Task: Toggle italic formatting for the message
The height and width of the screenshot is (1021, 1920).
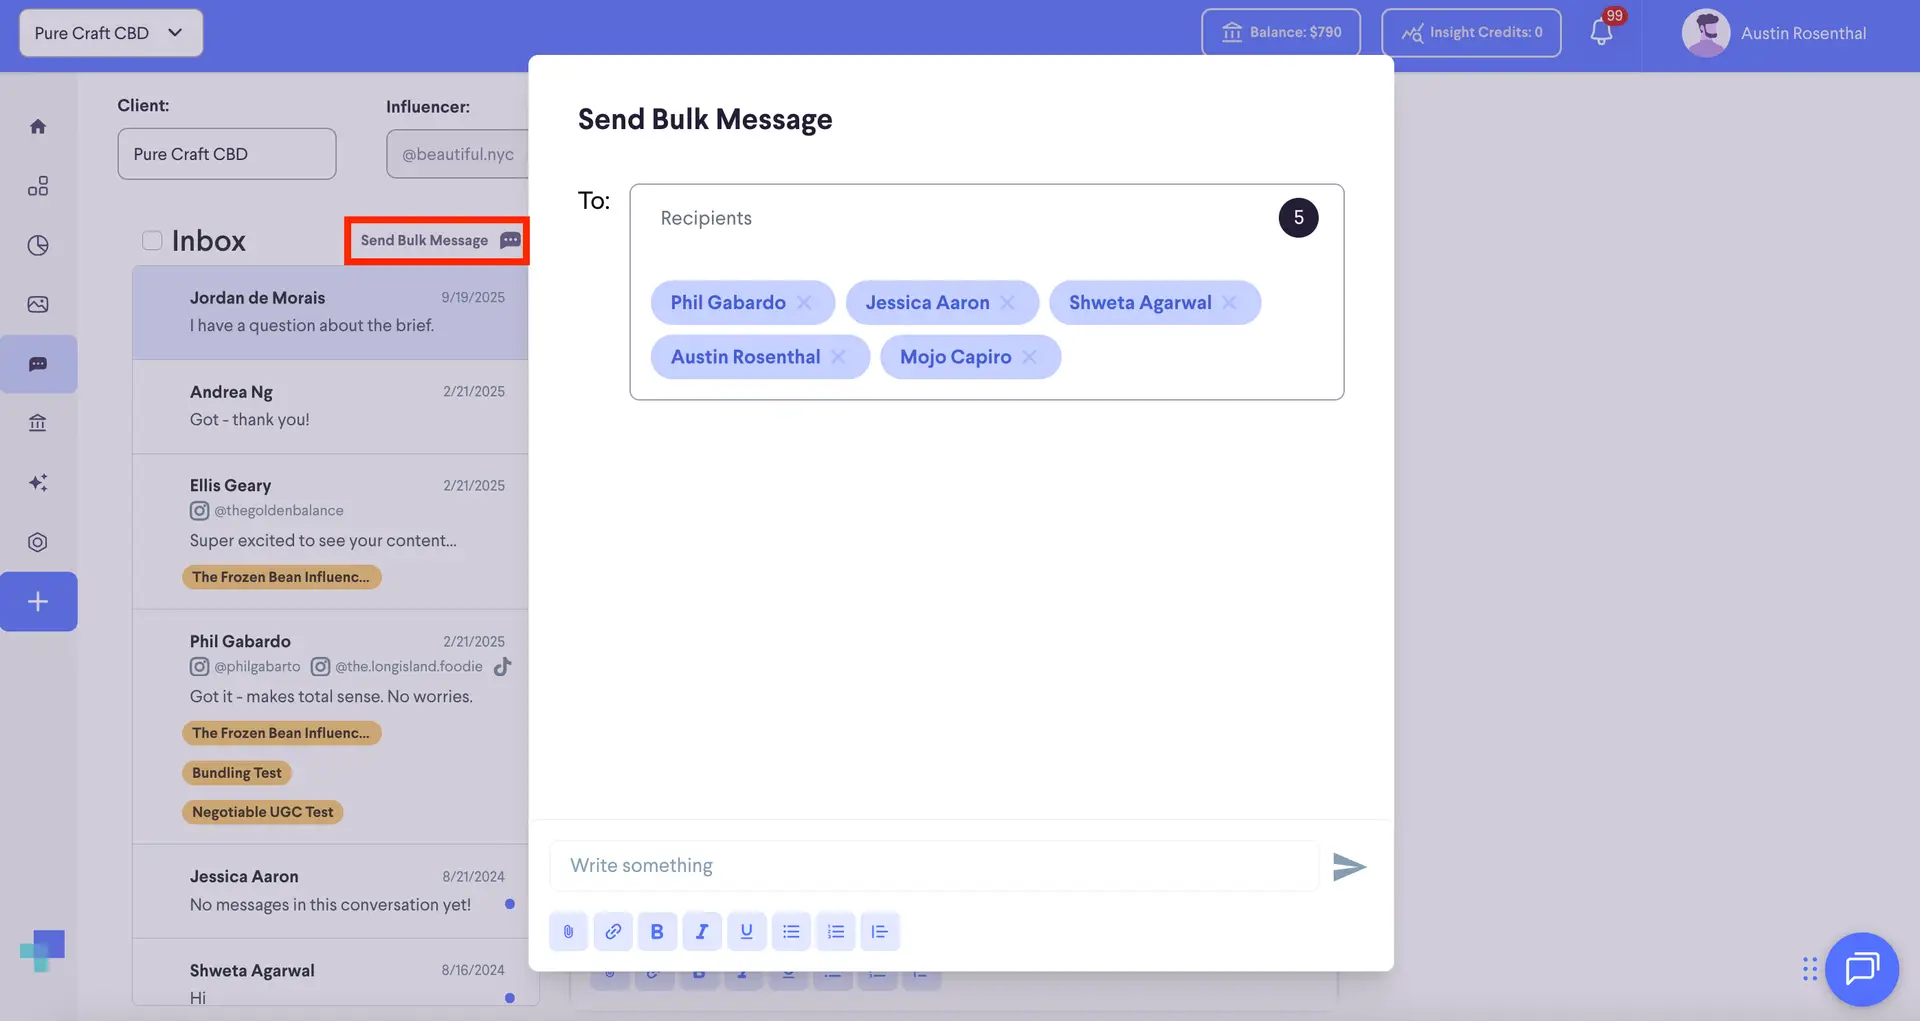Action: 702,931
